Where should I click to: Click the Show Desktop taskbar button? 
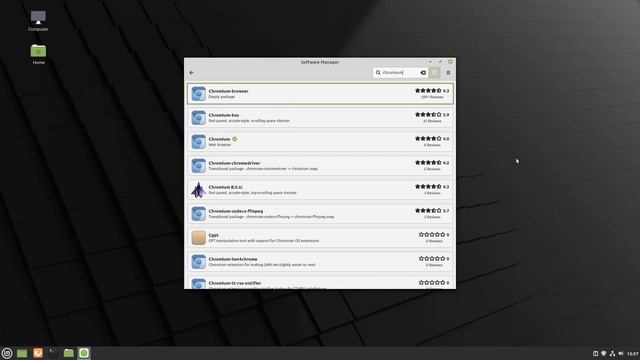[22, 353]
